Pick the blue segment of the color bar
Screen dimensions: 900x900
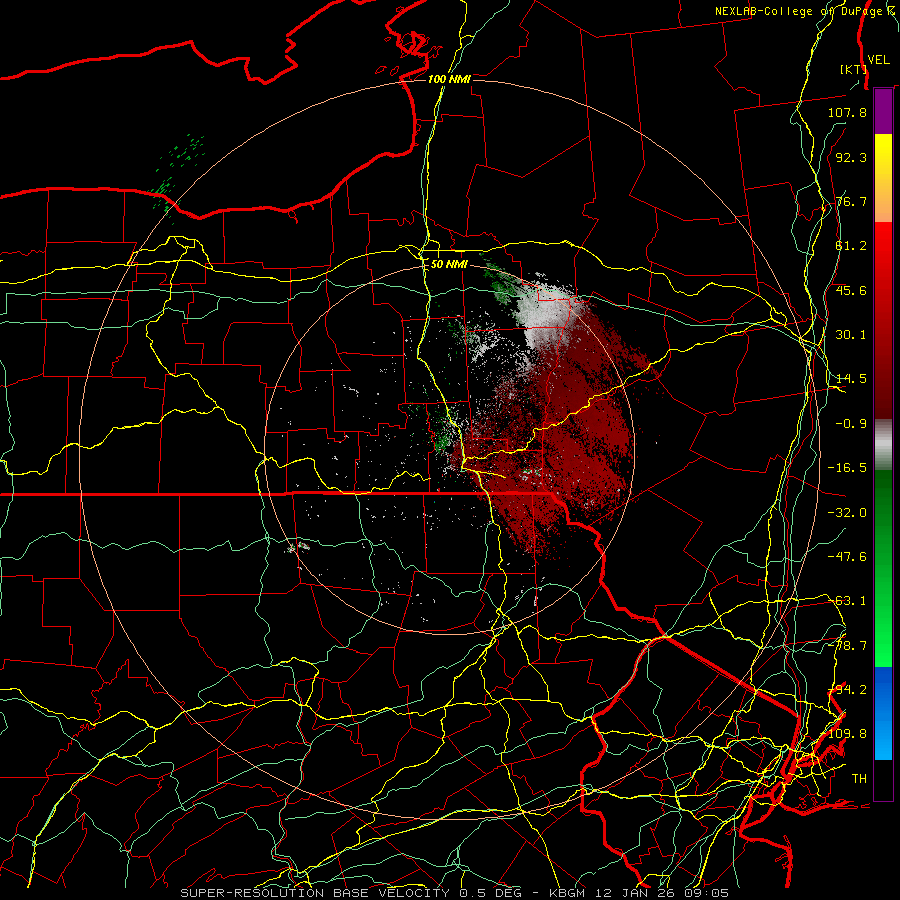[x=883, y=713]
